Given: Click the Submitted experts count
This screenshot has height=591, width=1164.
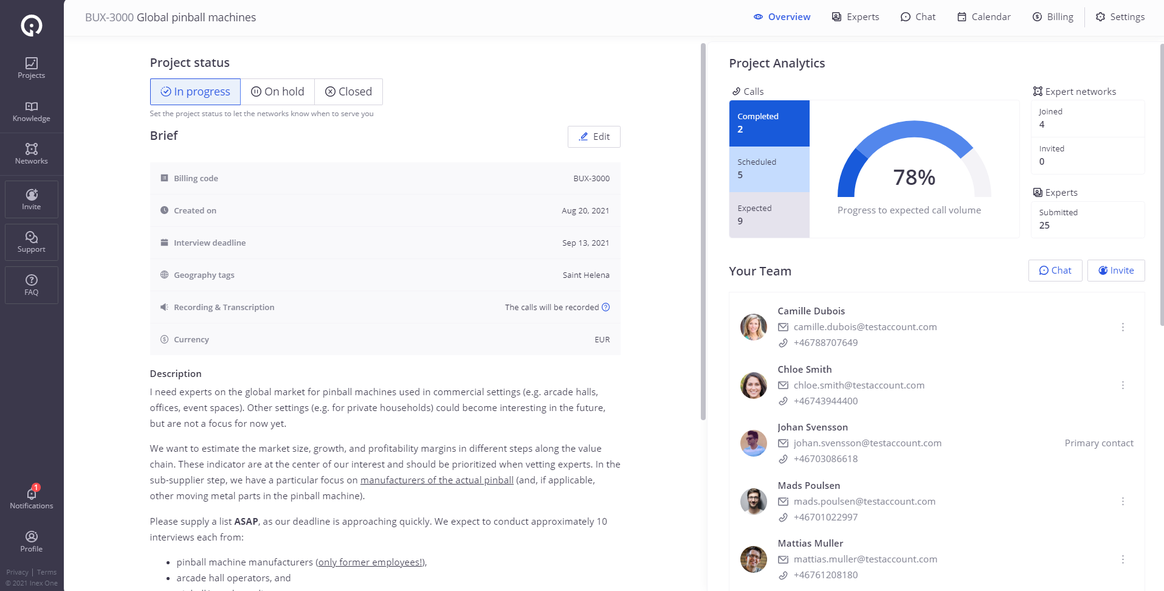Looking at the screenshot, I should pyautogui.click(x=1088, y=219).
